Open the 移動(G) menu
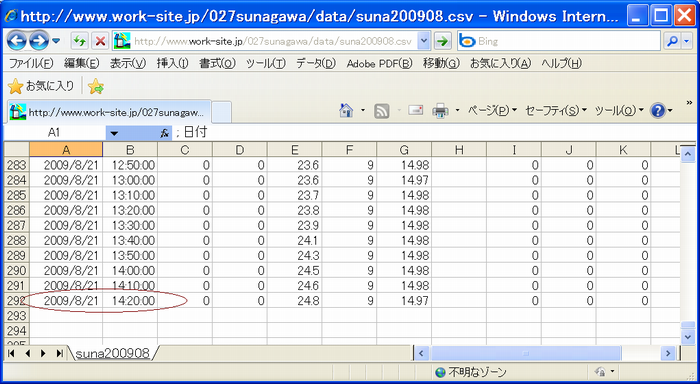Viewport: 700px width, 384px height. [441, 64]
